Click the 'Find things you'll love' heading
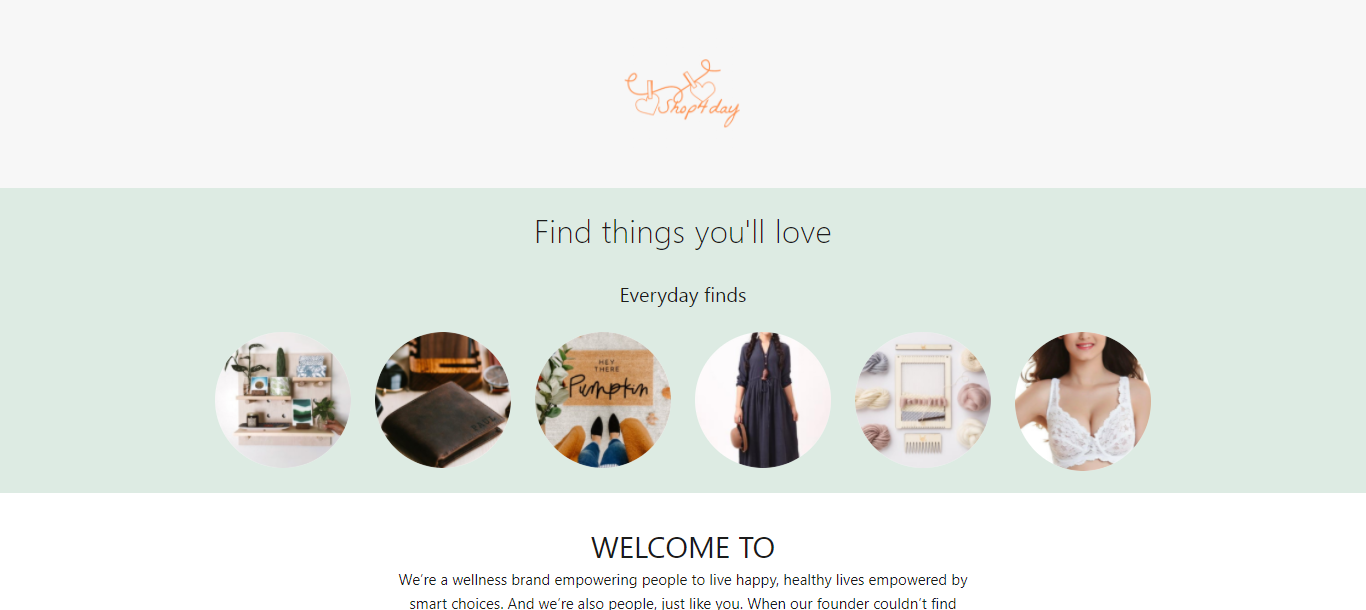Screen dimensions: 1366x610 pos(683,232)
